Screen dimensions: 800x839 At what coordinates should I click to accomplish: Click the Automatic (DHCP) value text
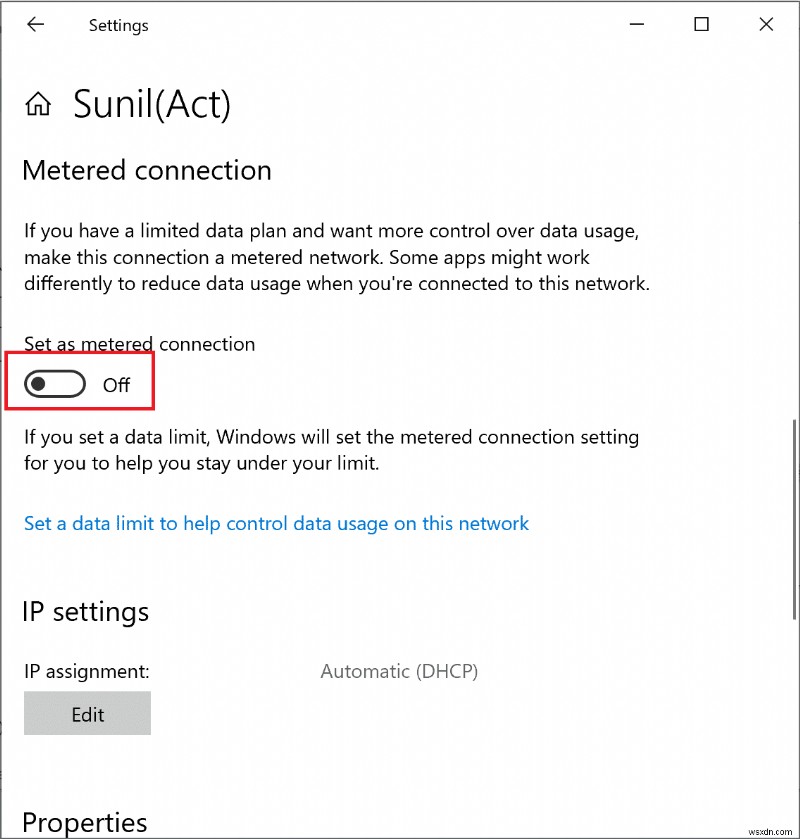pos(399,671)
